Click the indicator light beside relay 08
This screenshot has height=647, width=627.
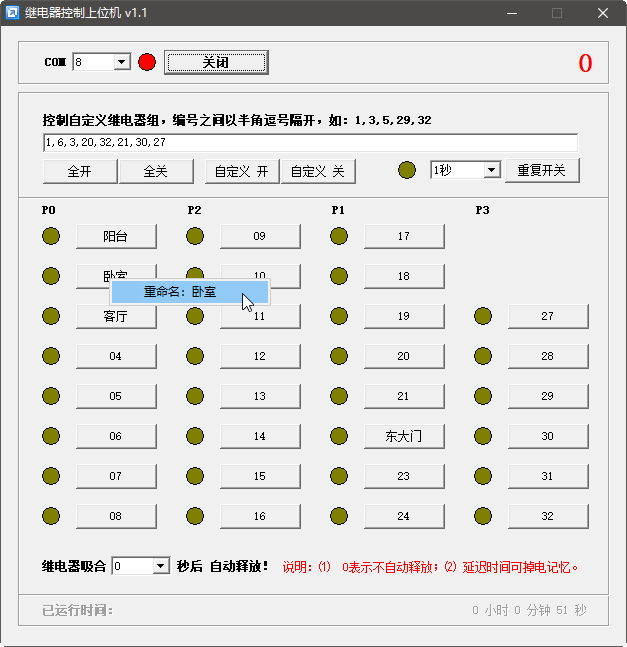(x=51, y=516)
